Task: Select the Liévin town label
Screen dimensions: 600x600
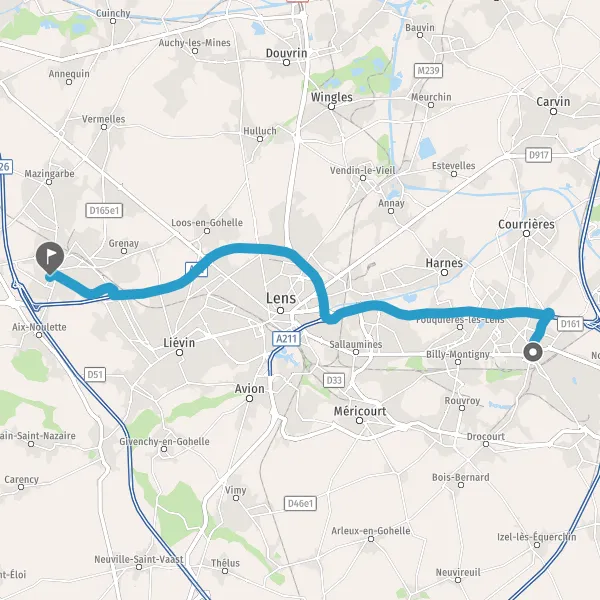Action: [179, 342]
